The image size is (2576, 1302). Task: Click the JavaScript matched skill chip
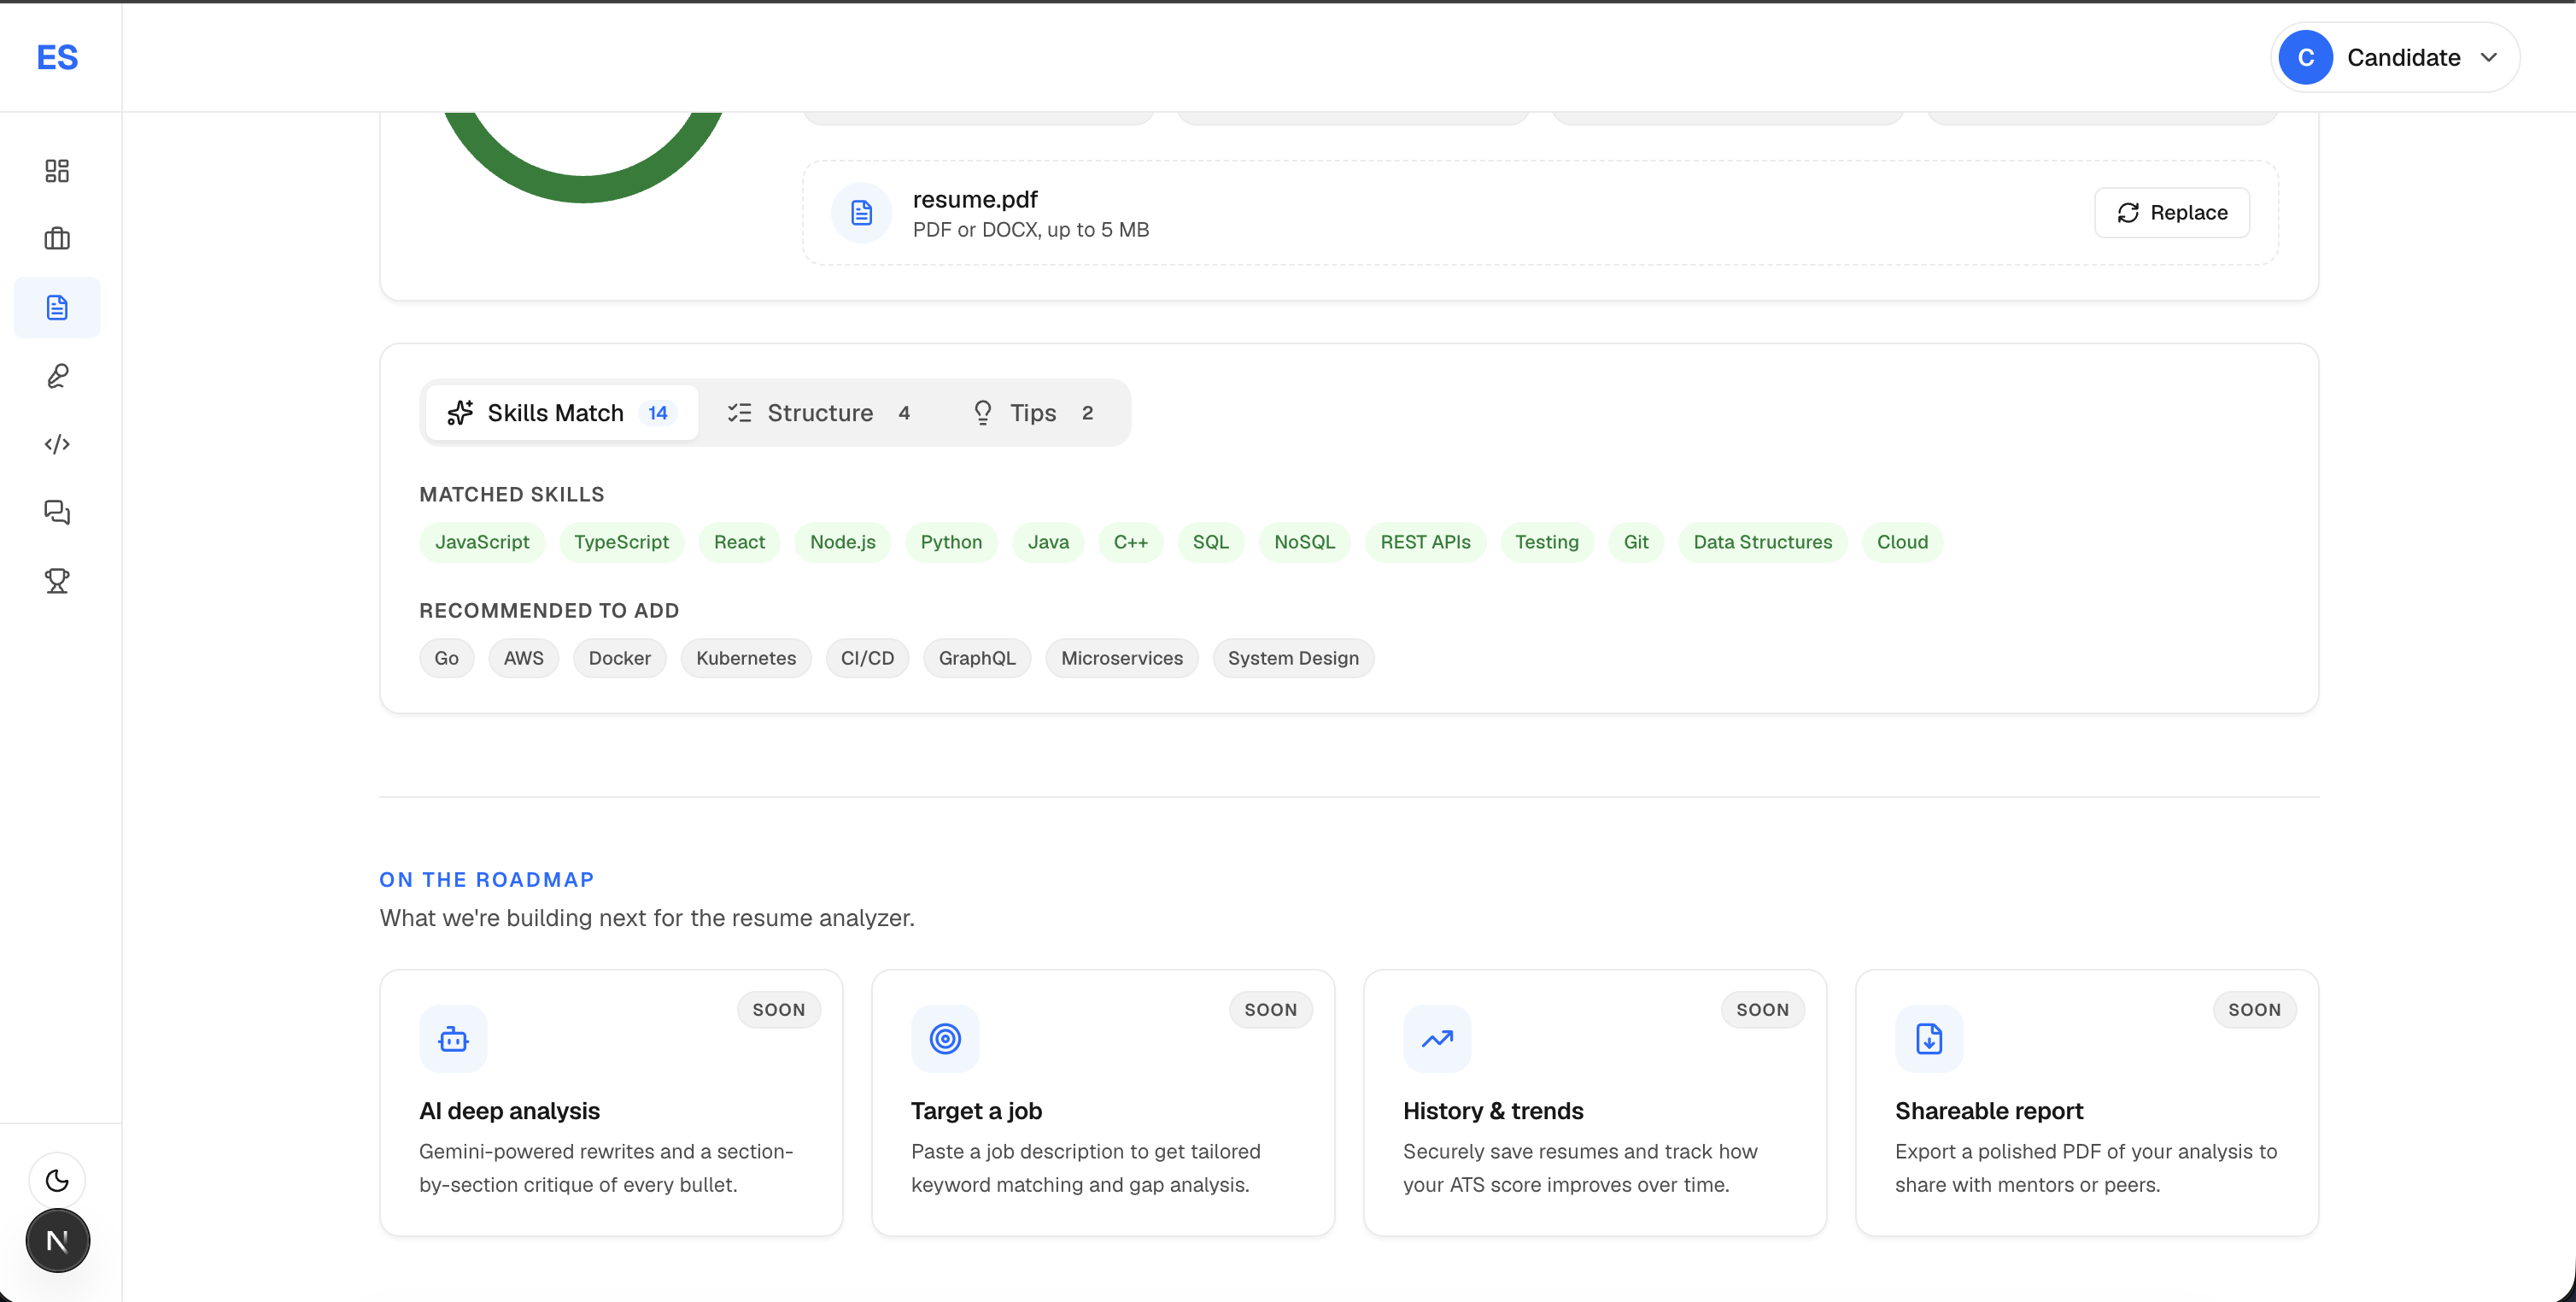482,542
